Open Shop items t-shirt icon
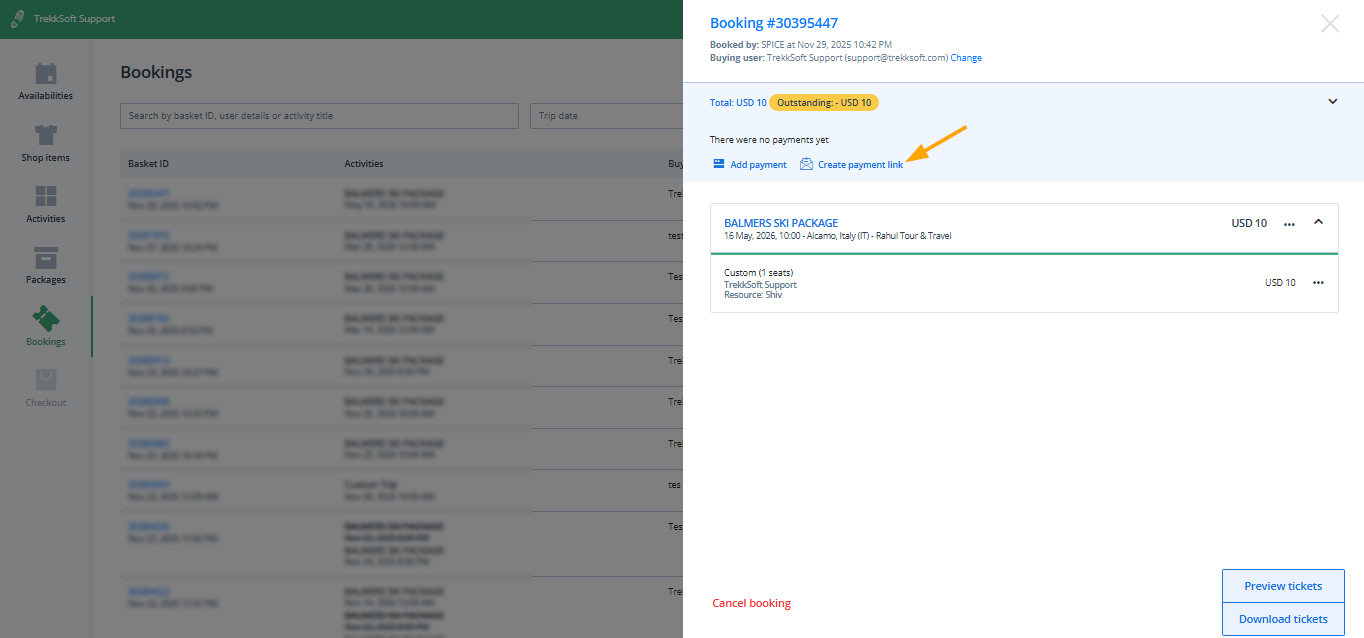 click(x=46, y=135)
